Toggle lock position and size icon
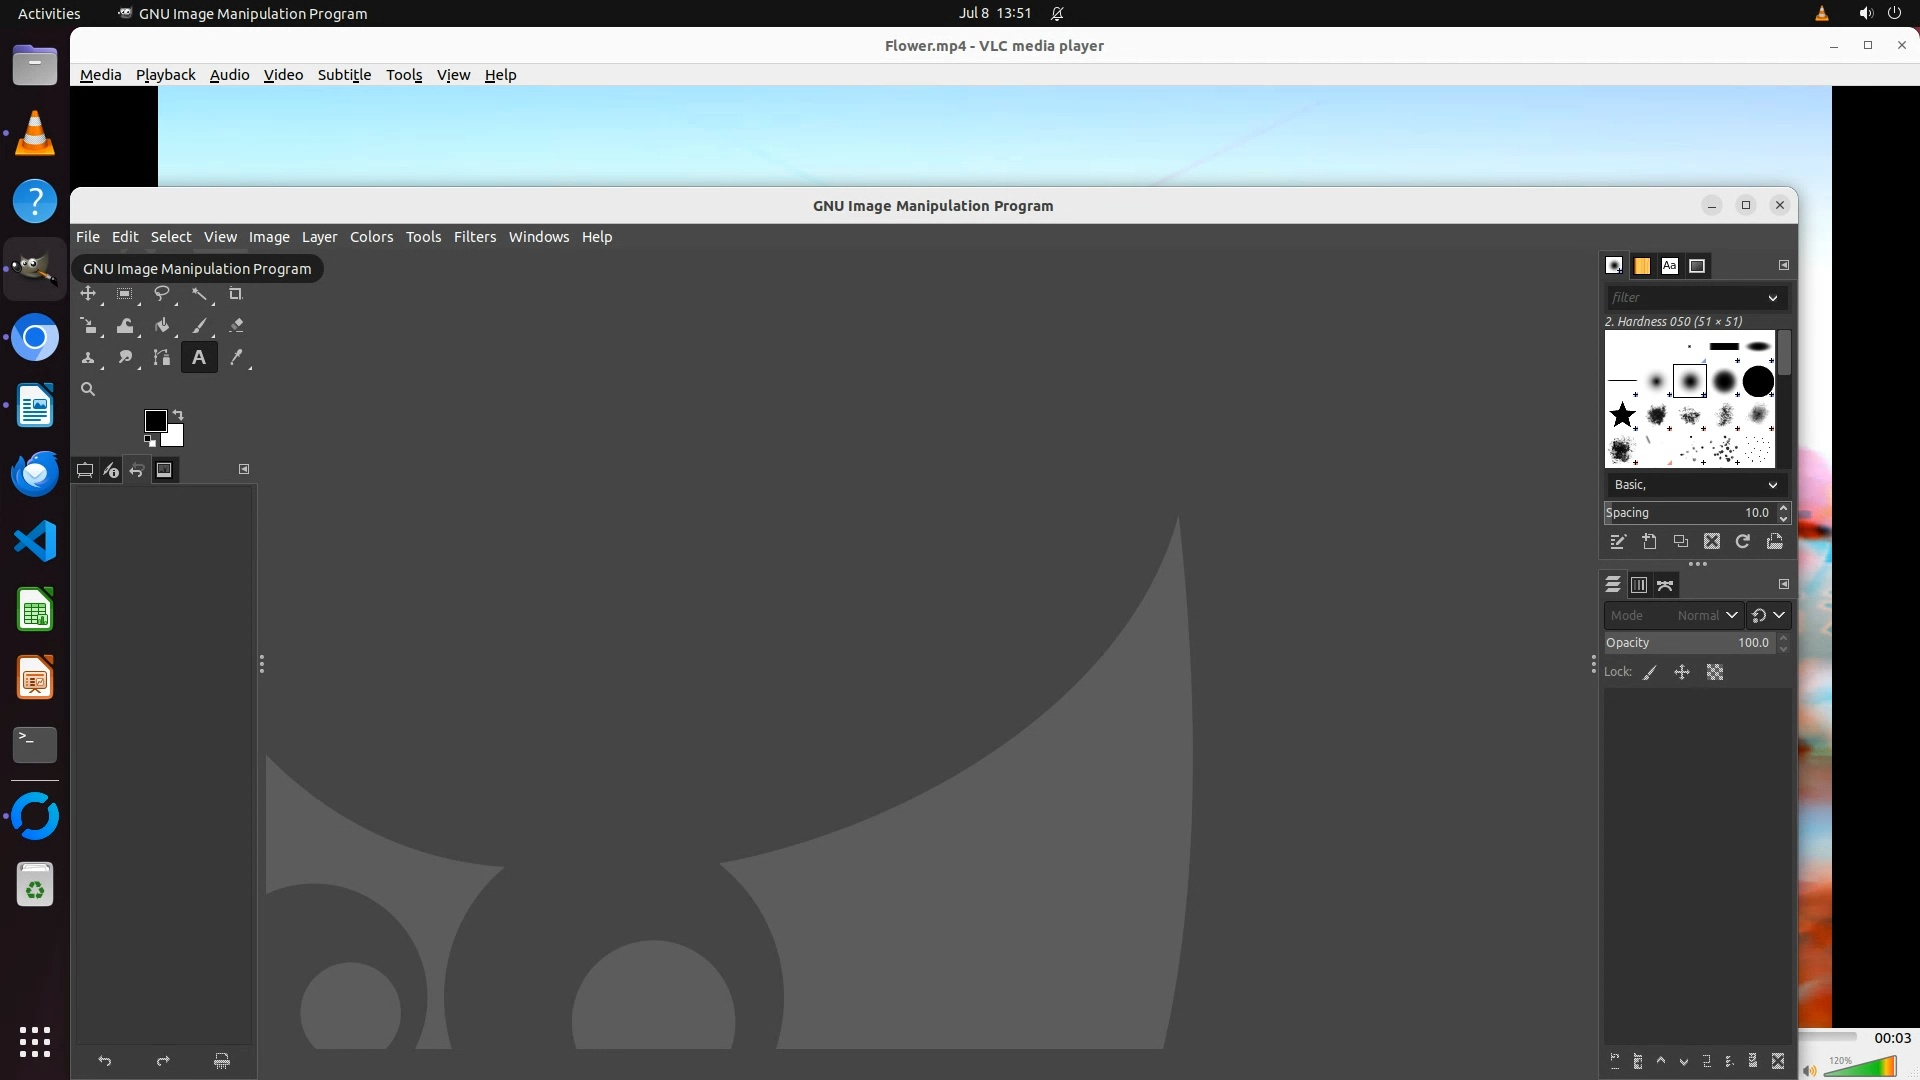 1682,673
